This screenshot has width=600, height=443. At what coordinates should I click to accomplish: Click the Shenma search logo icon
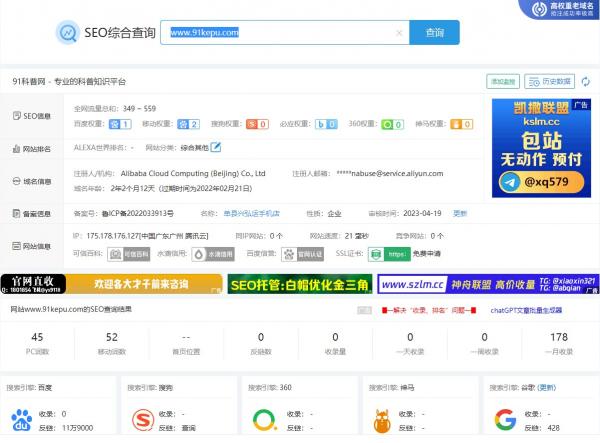(382, 421)
